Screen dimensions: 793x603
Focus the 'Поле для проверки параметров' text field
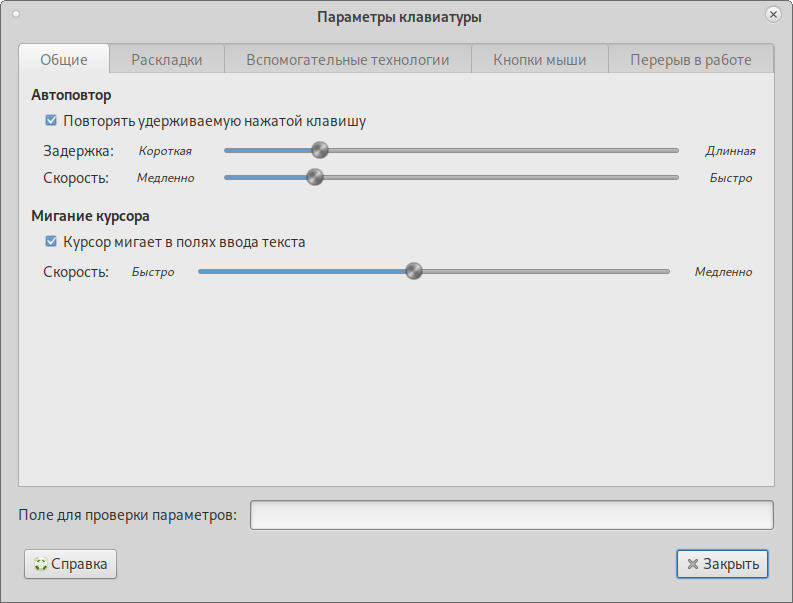[x=511, y=515]
